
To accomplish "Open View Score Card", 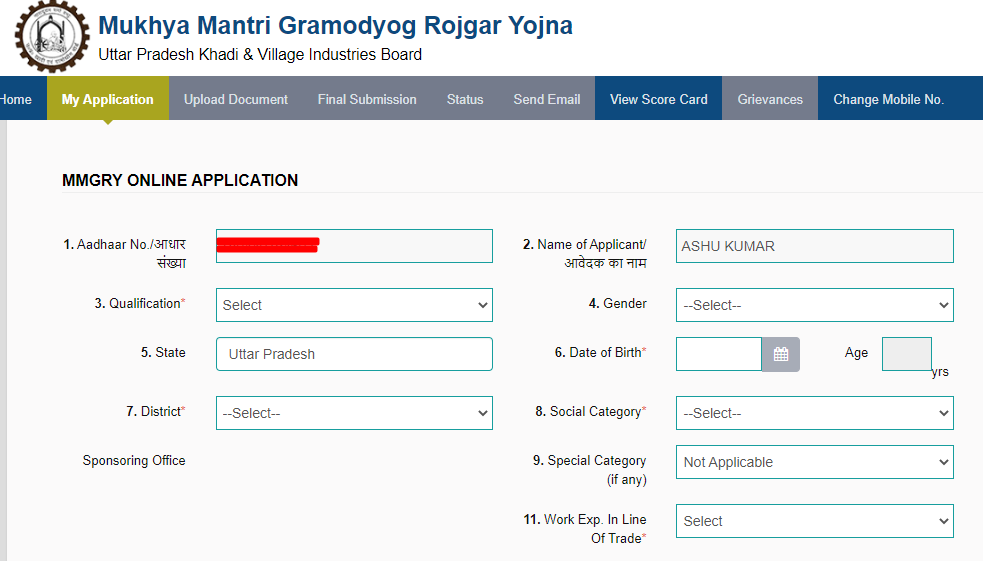I will [x=658, y=98].
